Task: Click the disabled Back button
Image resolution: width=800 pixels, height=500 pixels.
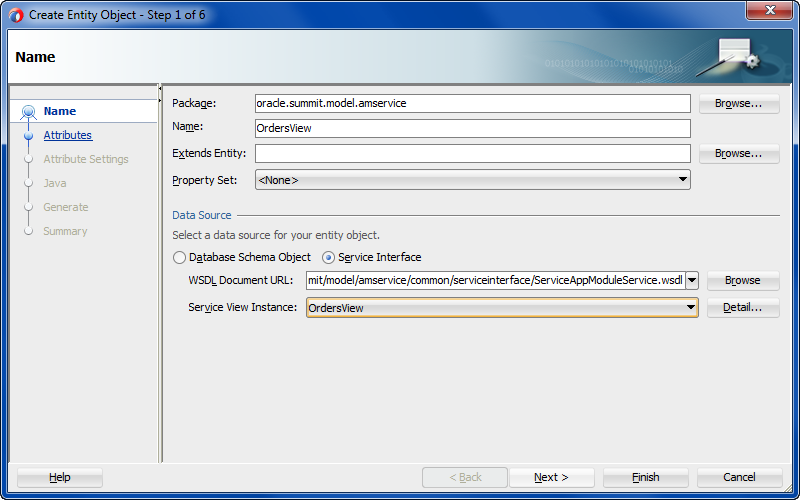Action: click(465, 477)
